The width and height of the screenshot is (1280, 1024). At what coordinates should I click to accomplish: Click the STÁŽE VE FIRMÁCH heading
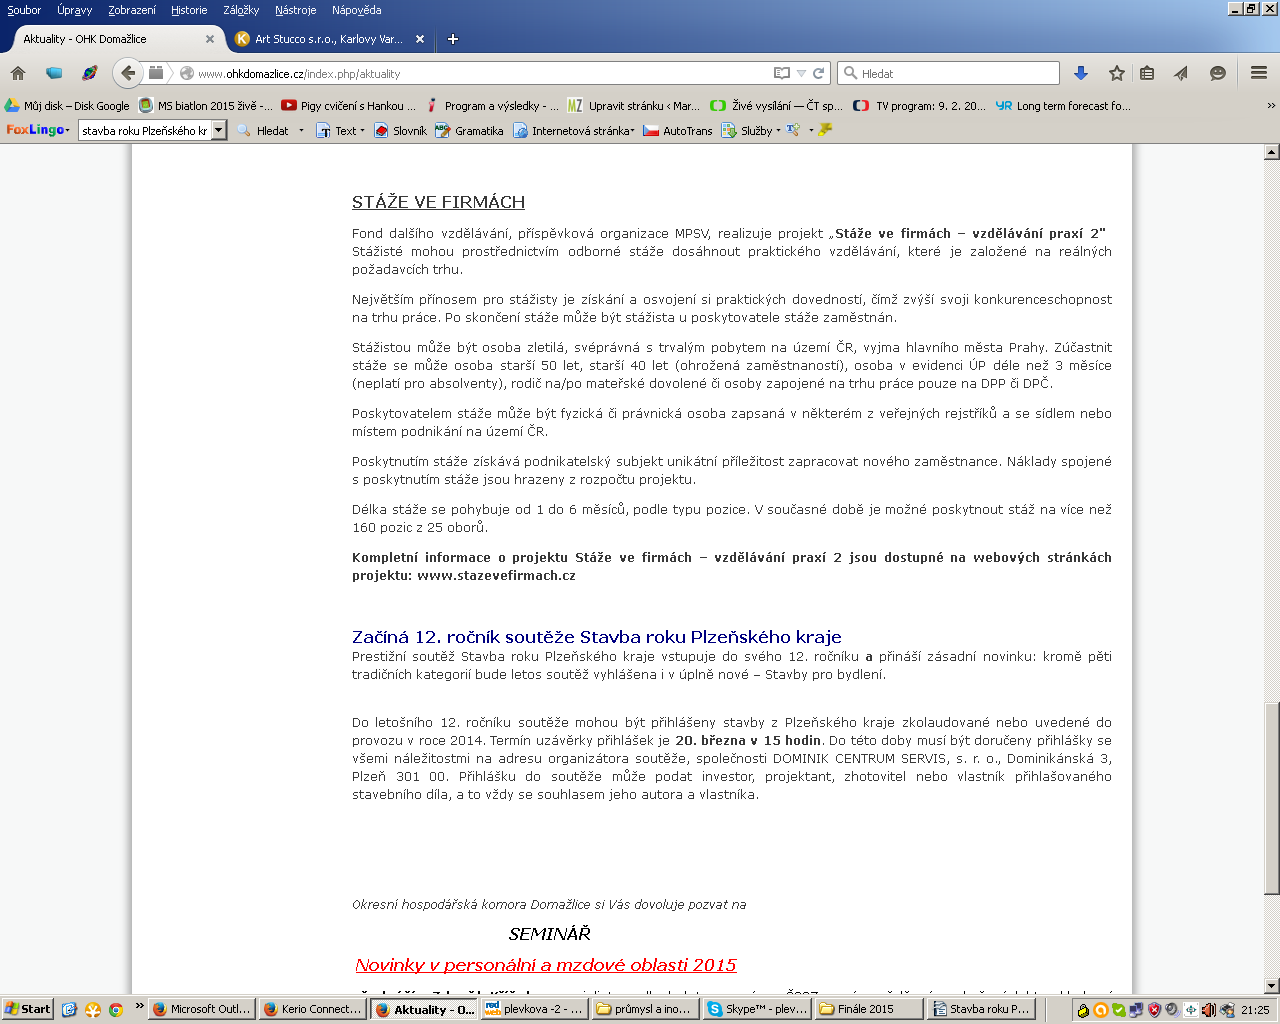coord(438,202)
